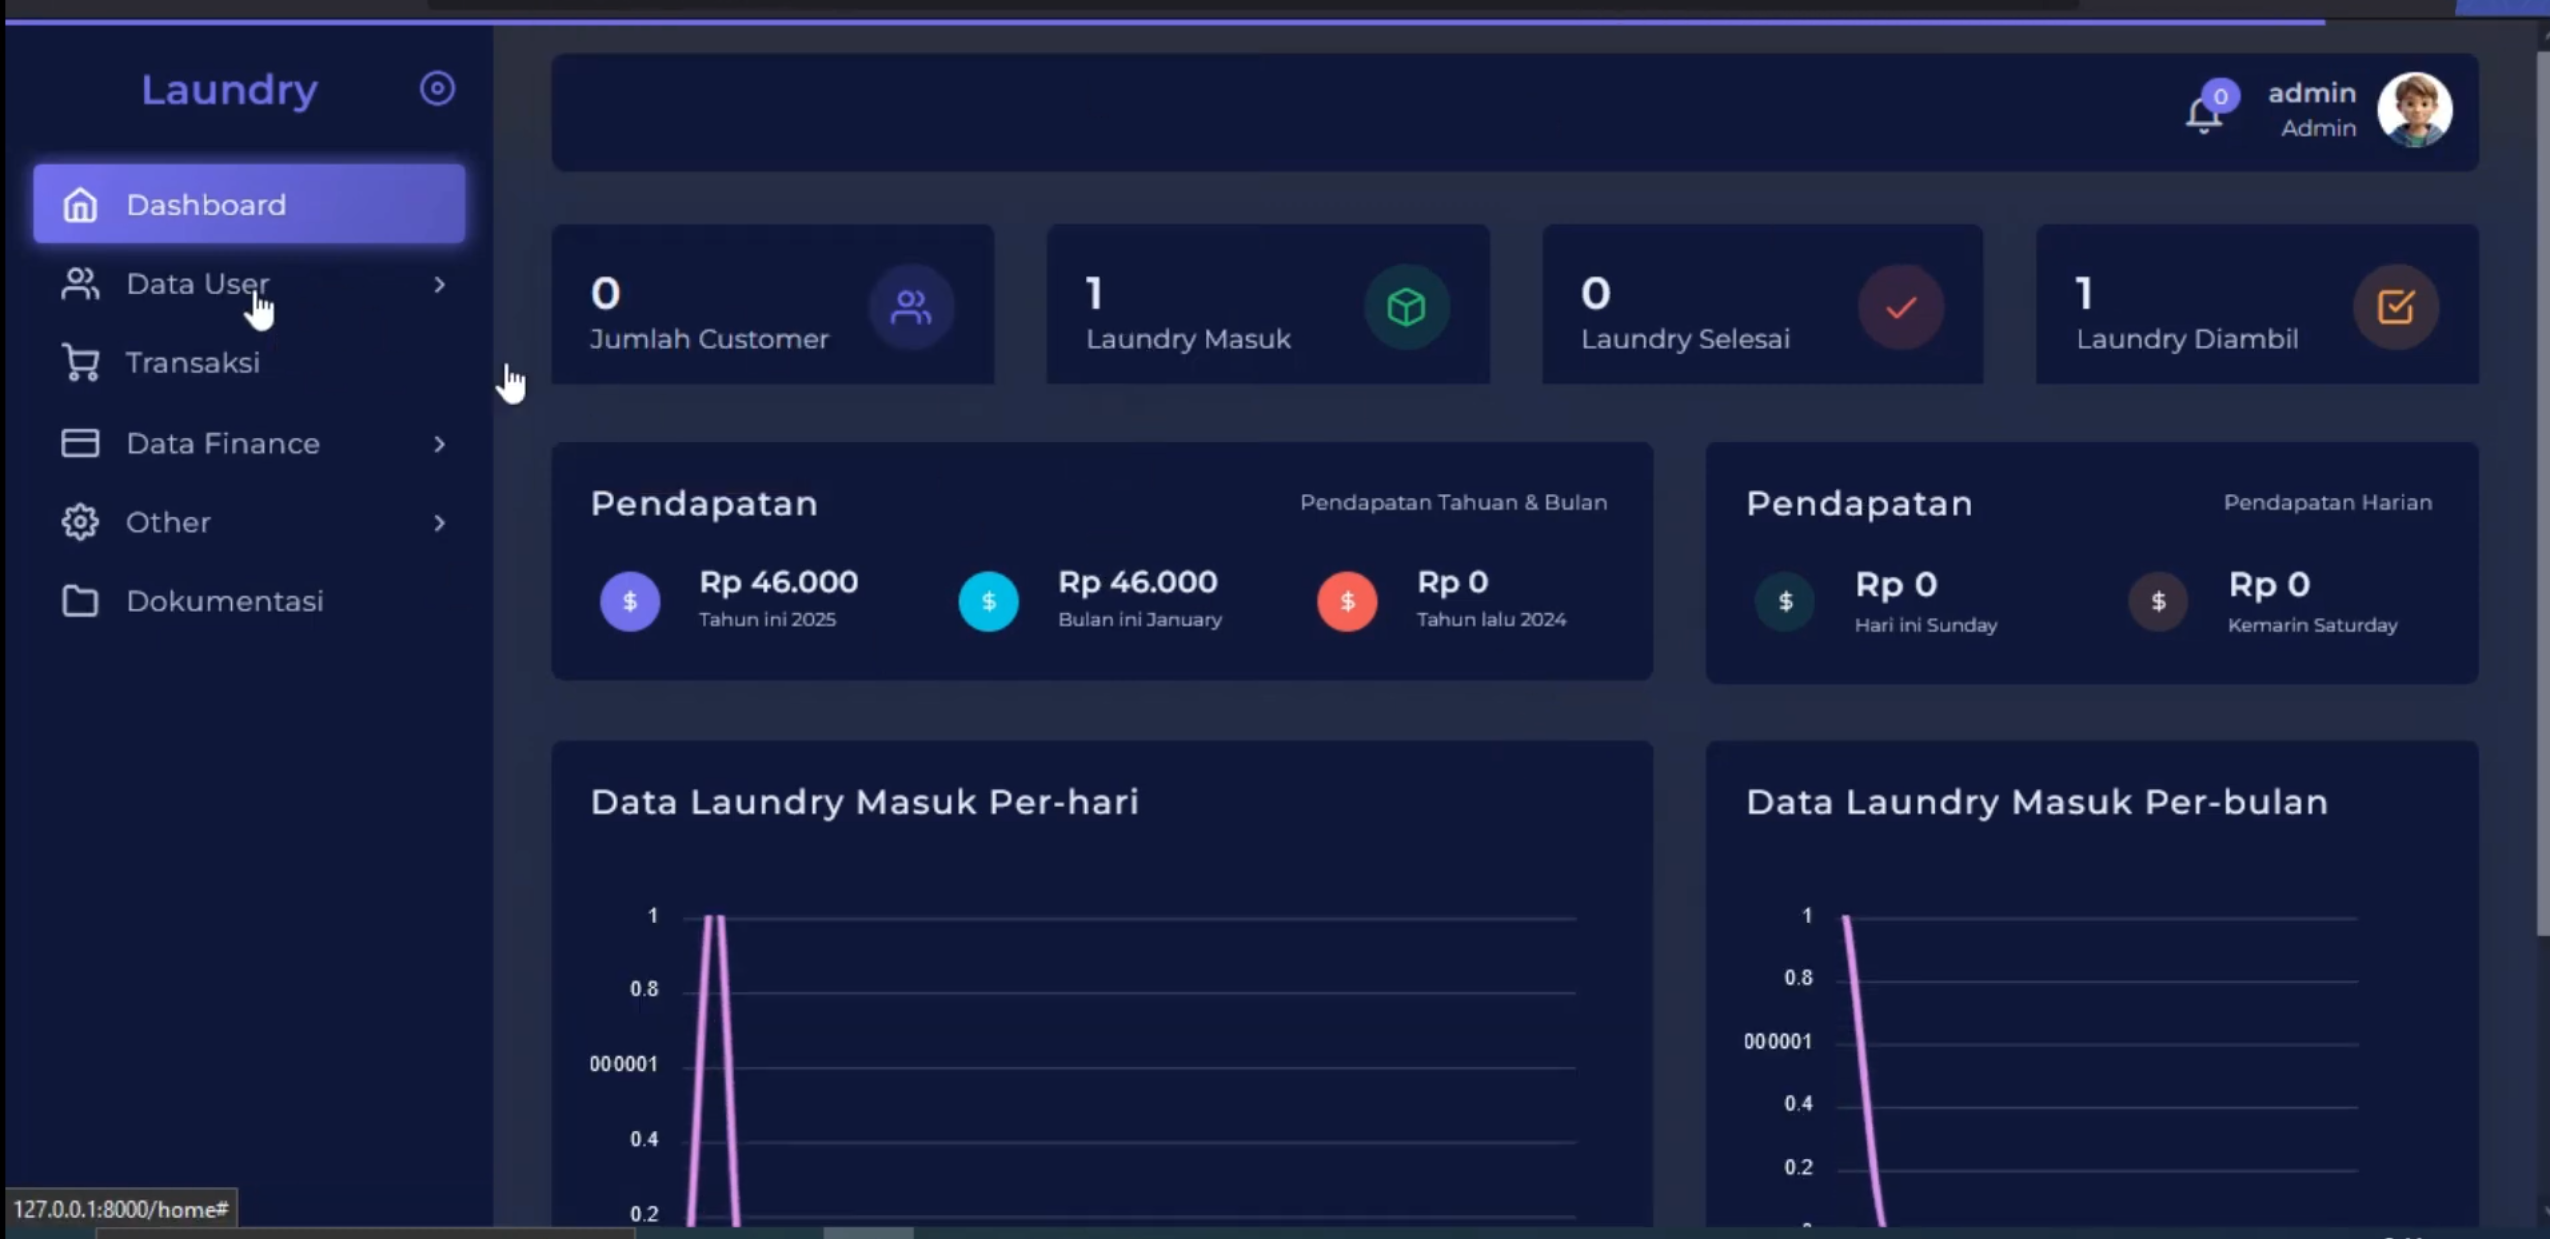Expand the Other submenu chevron
The width and height of the screenshot is (2550, 1239).
pyautogui.click(x=439, y=523)
